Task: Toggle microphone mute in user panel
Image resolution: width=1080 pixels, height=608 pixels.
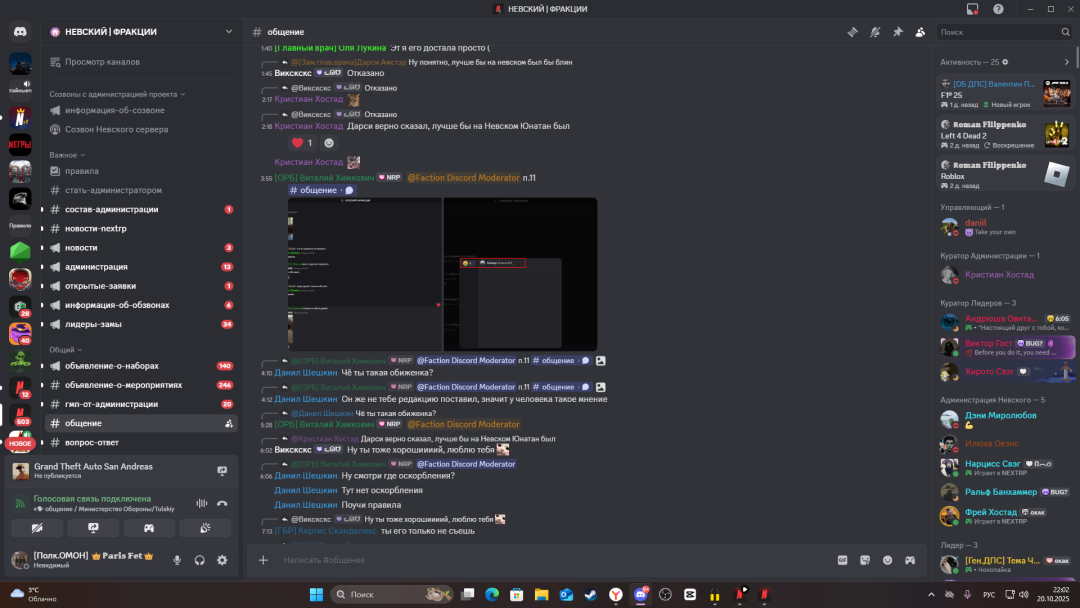Action: pyautogui.click(x=177, y=560)
